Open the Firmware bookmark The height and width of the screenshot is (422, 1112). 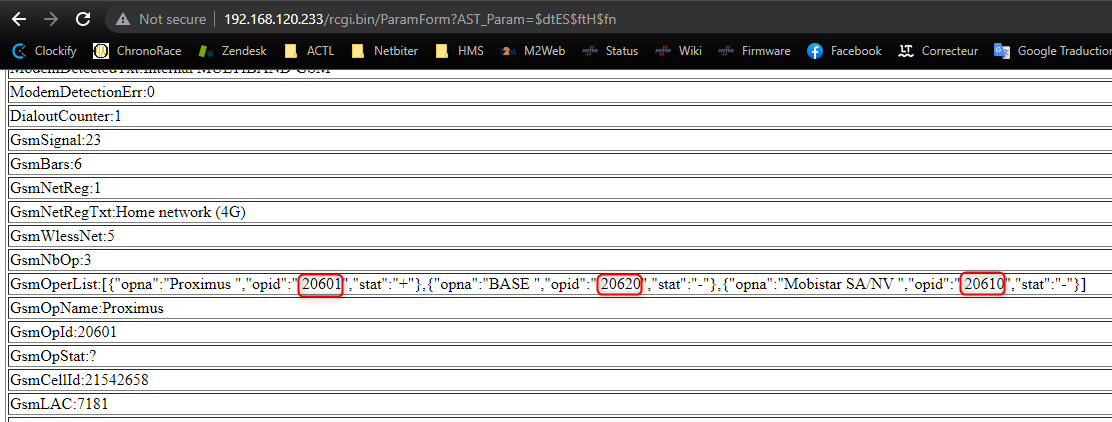754,51
